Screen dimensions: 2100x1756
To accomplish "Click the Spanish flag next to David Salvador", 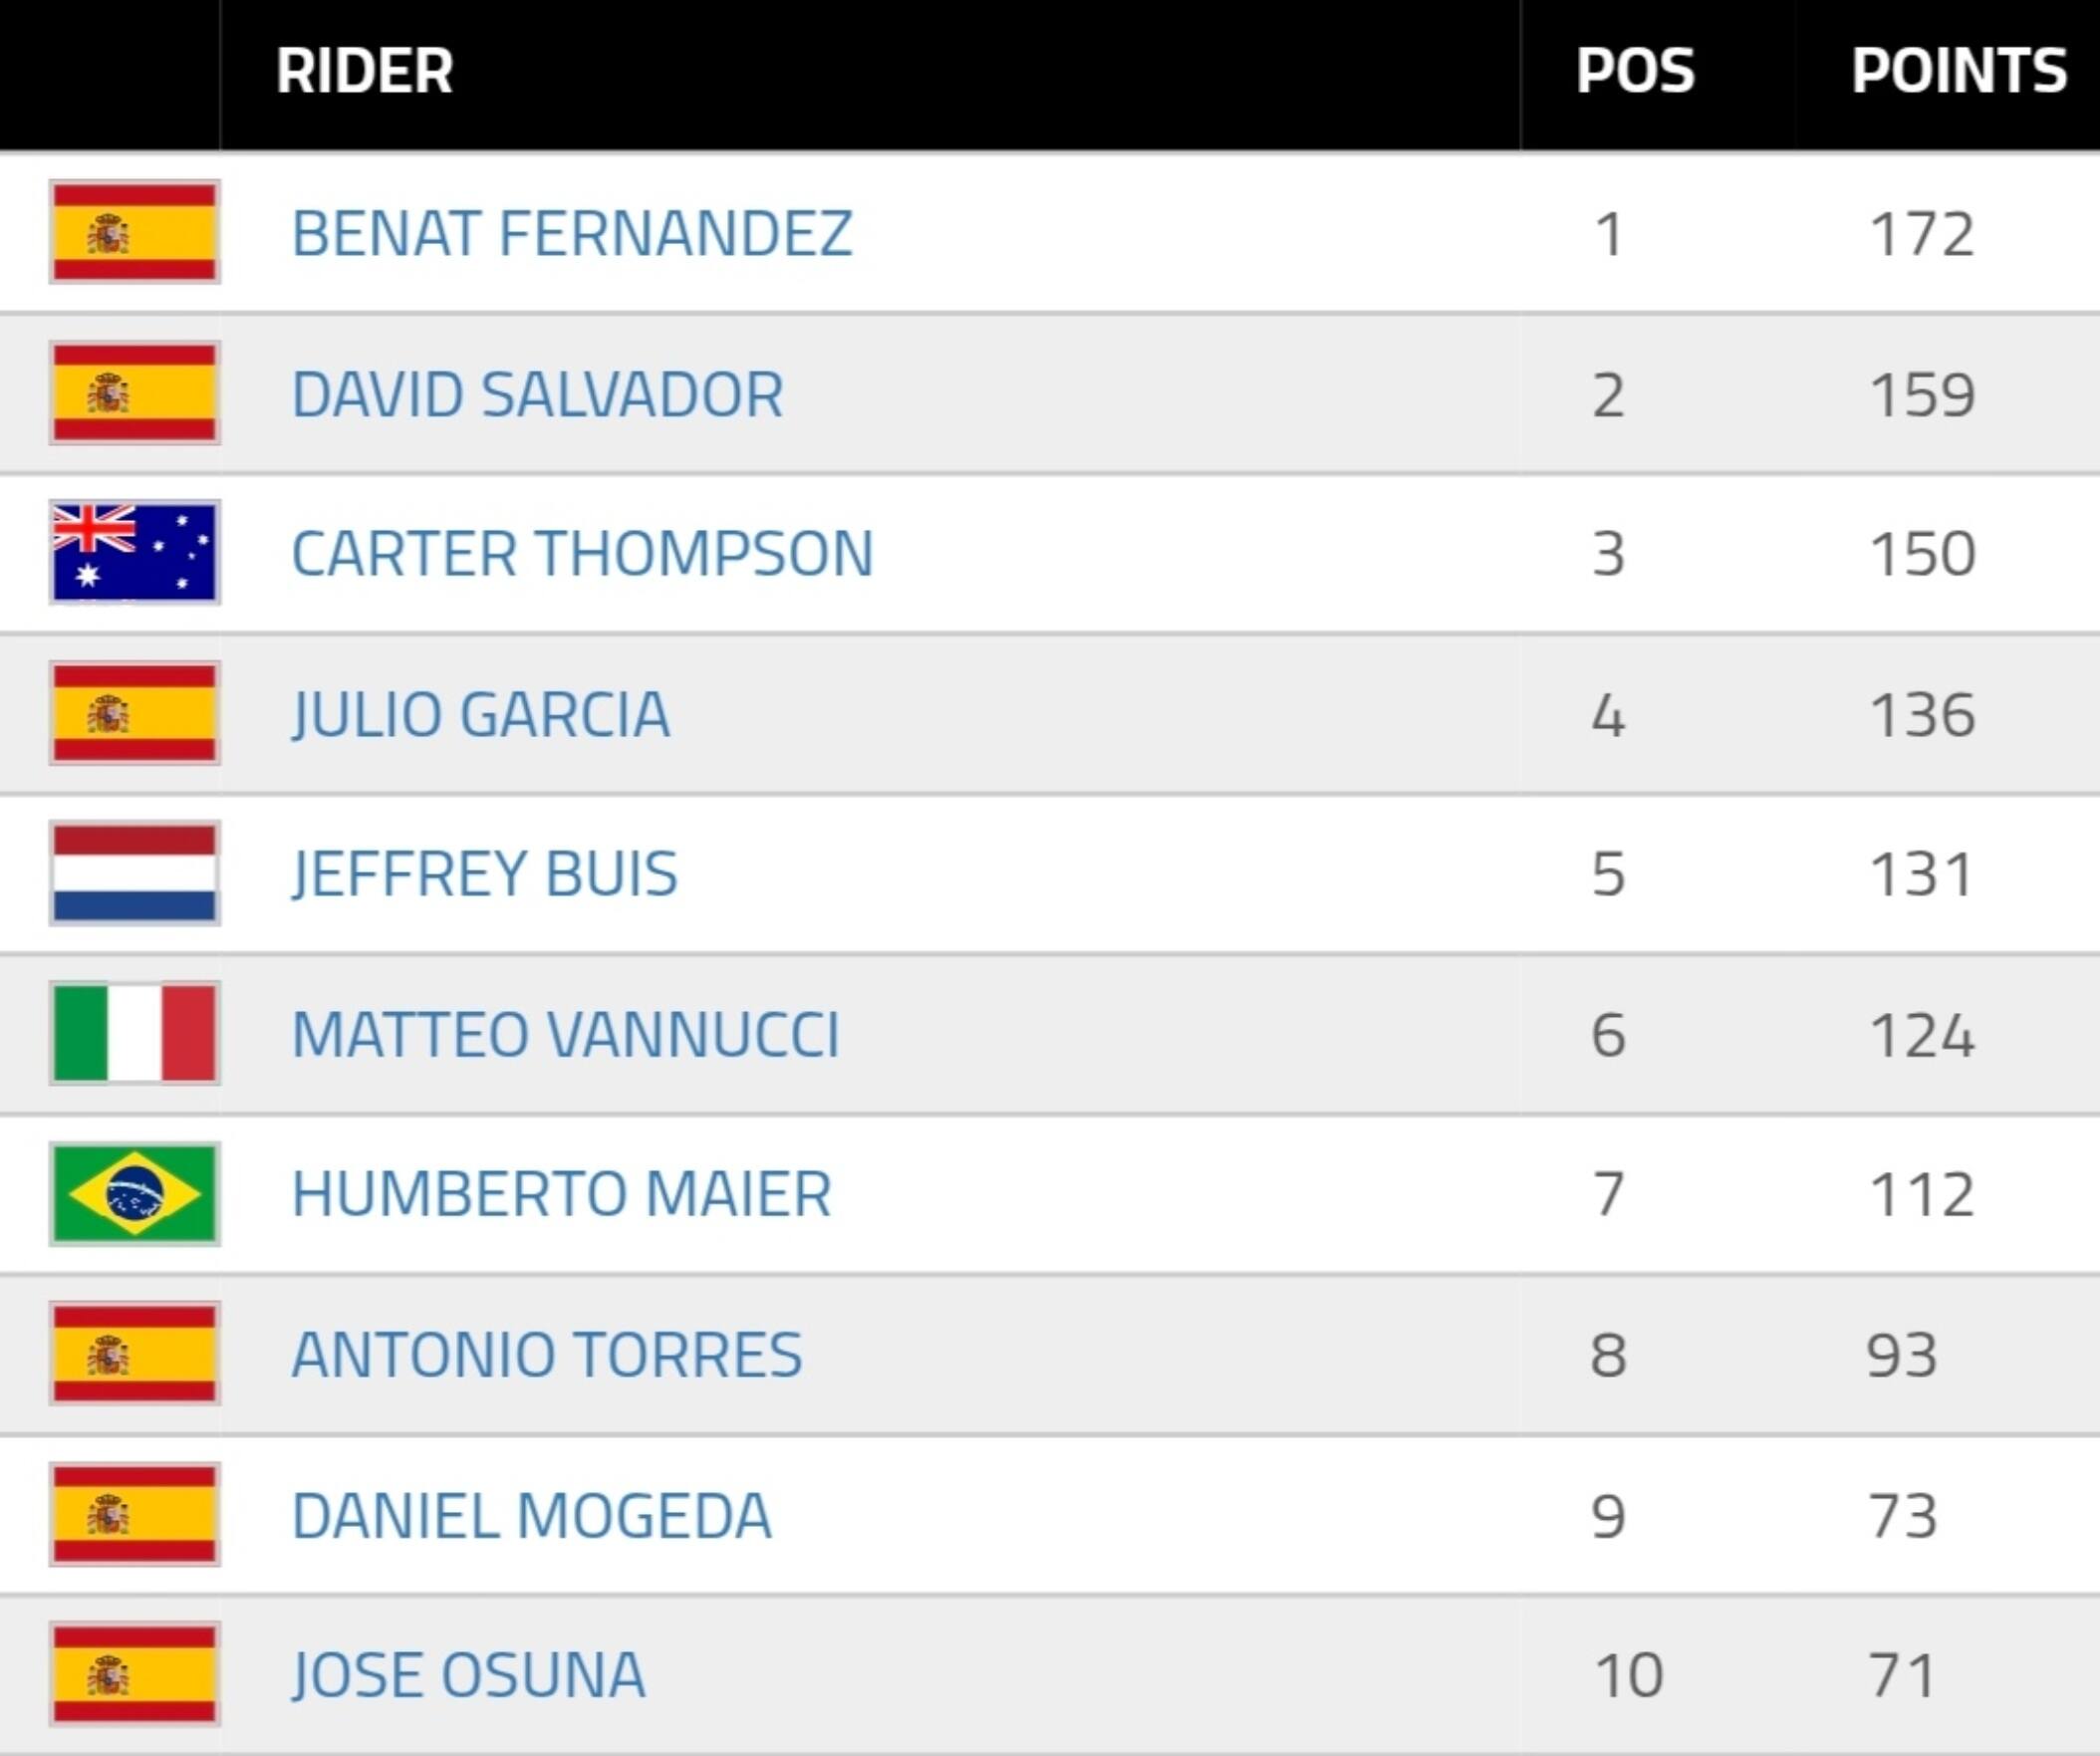I will pyautogui.click(x=135, y=392).
